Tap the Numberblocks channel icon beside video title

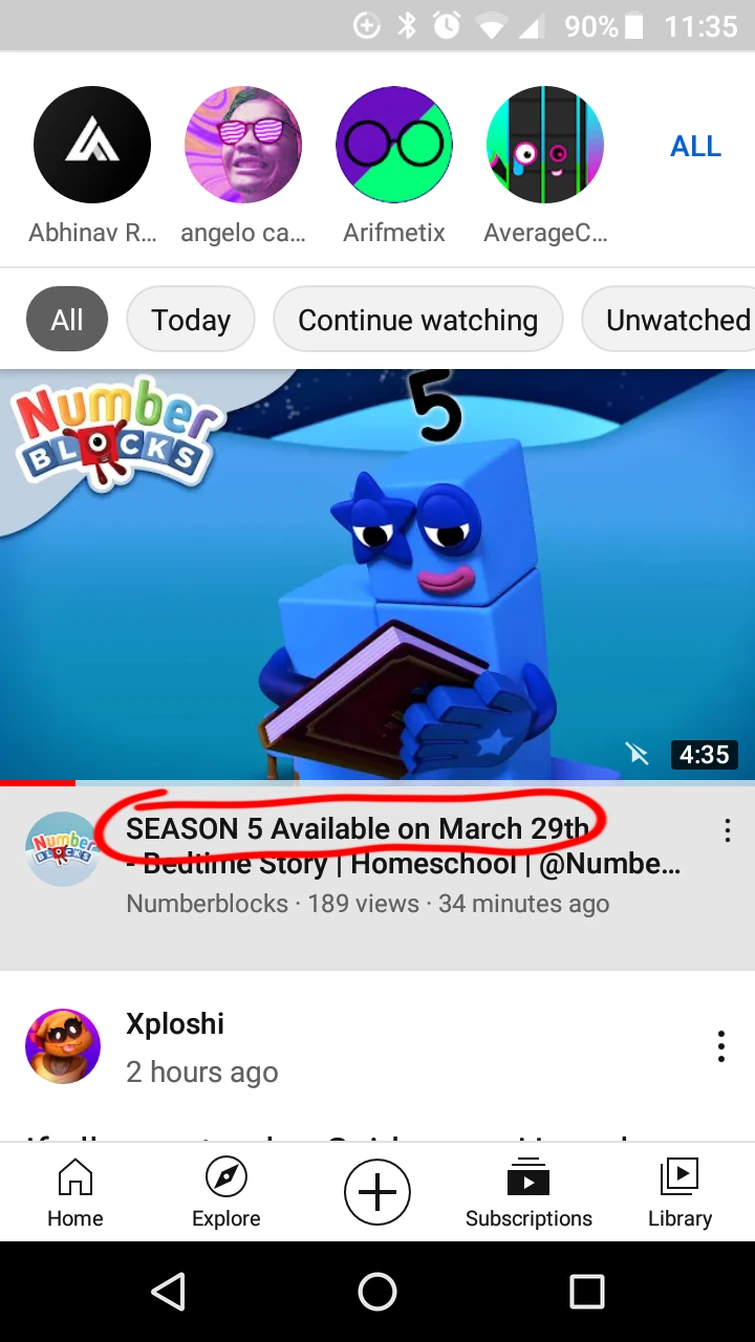pyautogui.click(x=62, y=849)
